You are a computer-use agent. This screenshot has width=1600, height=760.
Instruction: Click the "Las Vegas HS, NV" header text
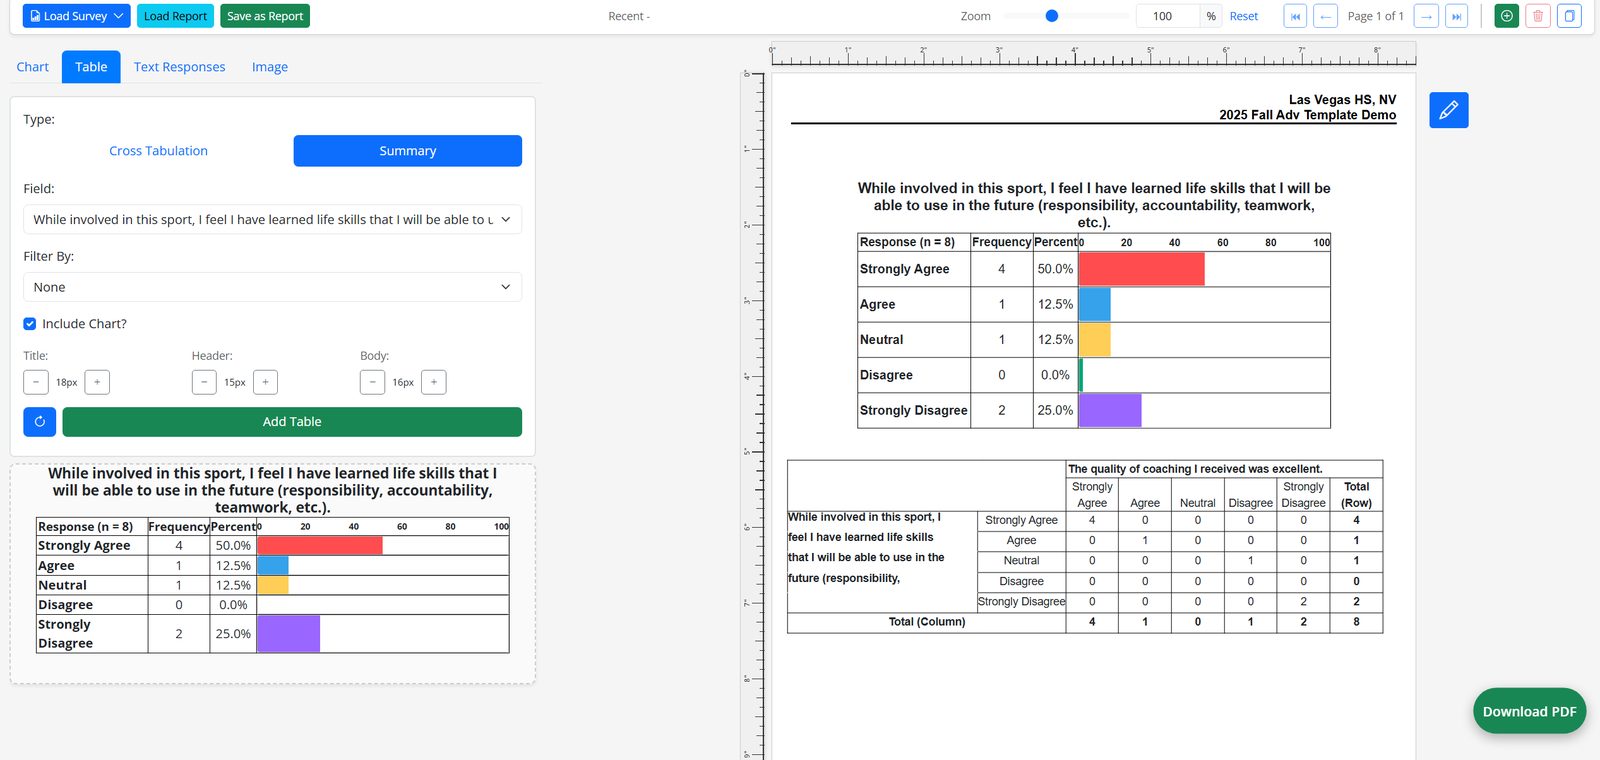click(x=1342, y=100)
